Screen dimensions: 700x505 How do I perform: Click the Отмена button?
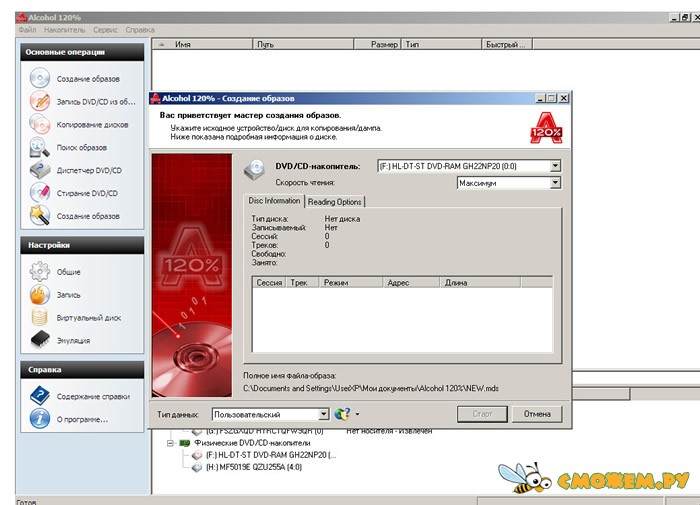(537, 414)
